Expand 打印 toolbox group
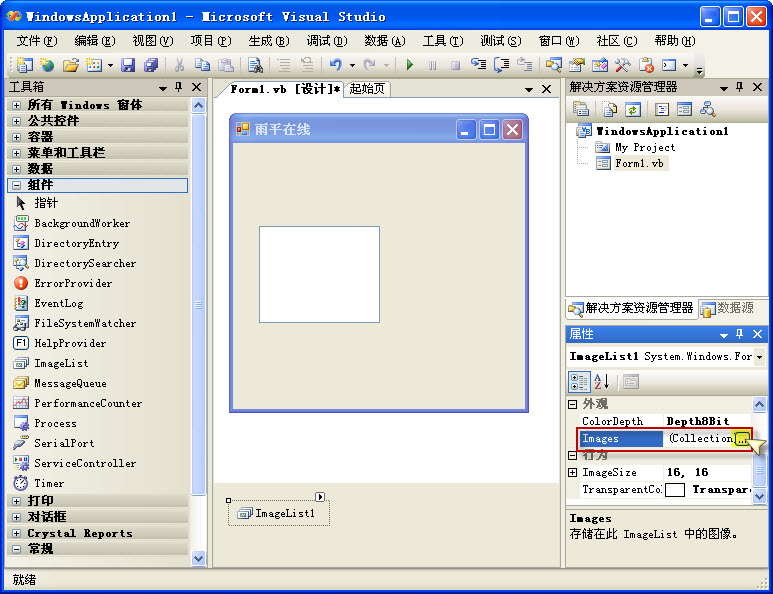The width and height of the screenshot is (773, 594). pos(16,501)
